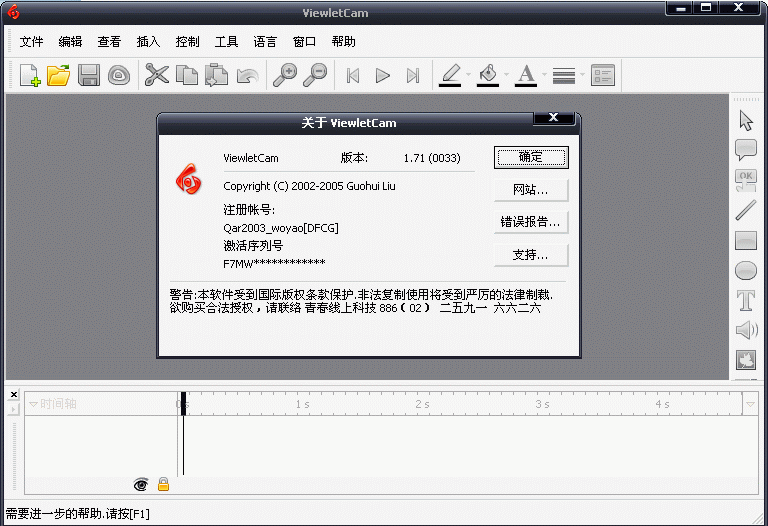
Task: Select the line color pencil icon
Action: click(x=450, y=75)
